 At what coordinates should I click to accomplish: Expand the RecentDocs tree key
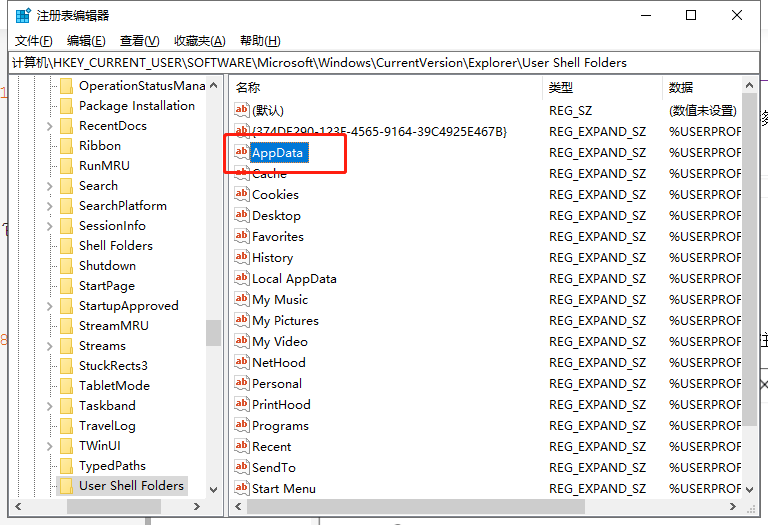click(50, 126)
